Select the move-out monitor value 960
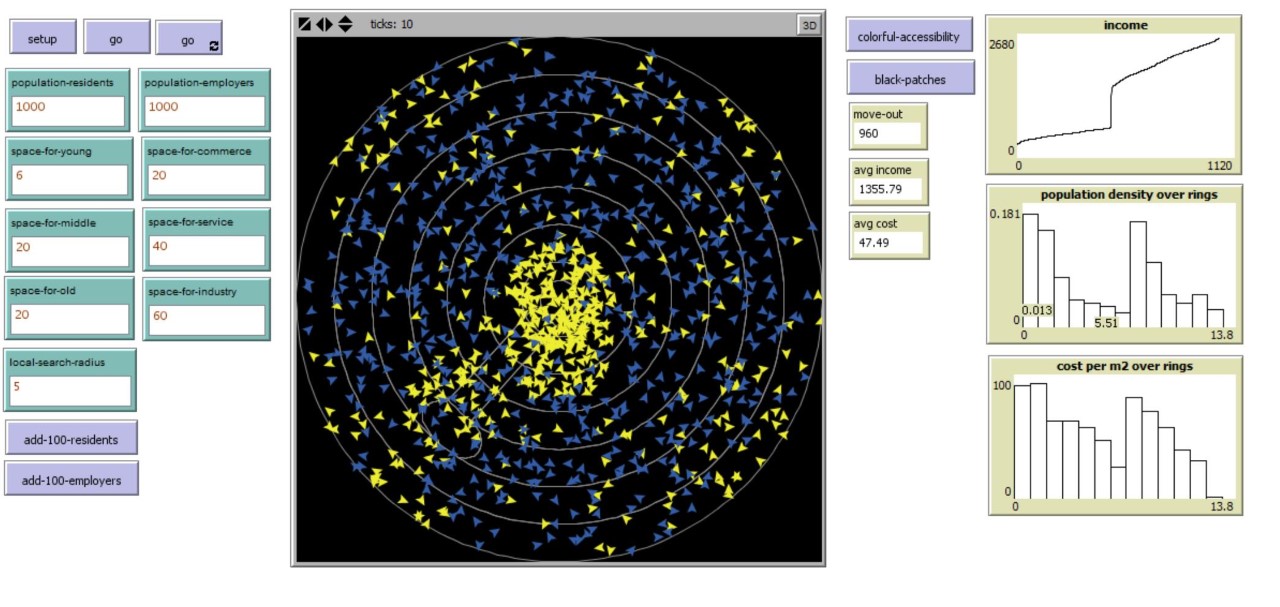The height and width of the screenshot is (607, 1280). pyautogui.click(x=886, y=133)
